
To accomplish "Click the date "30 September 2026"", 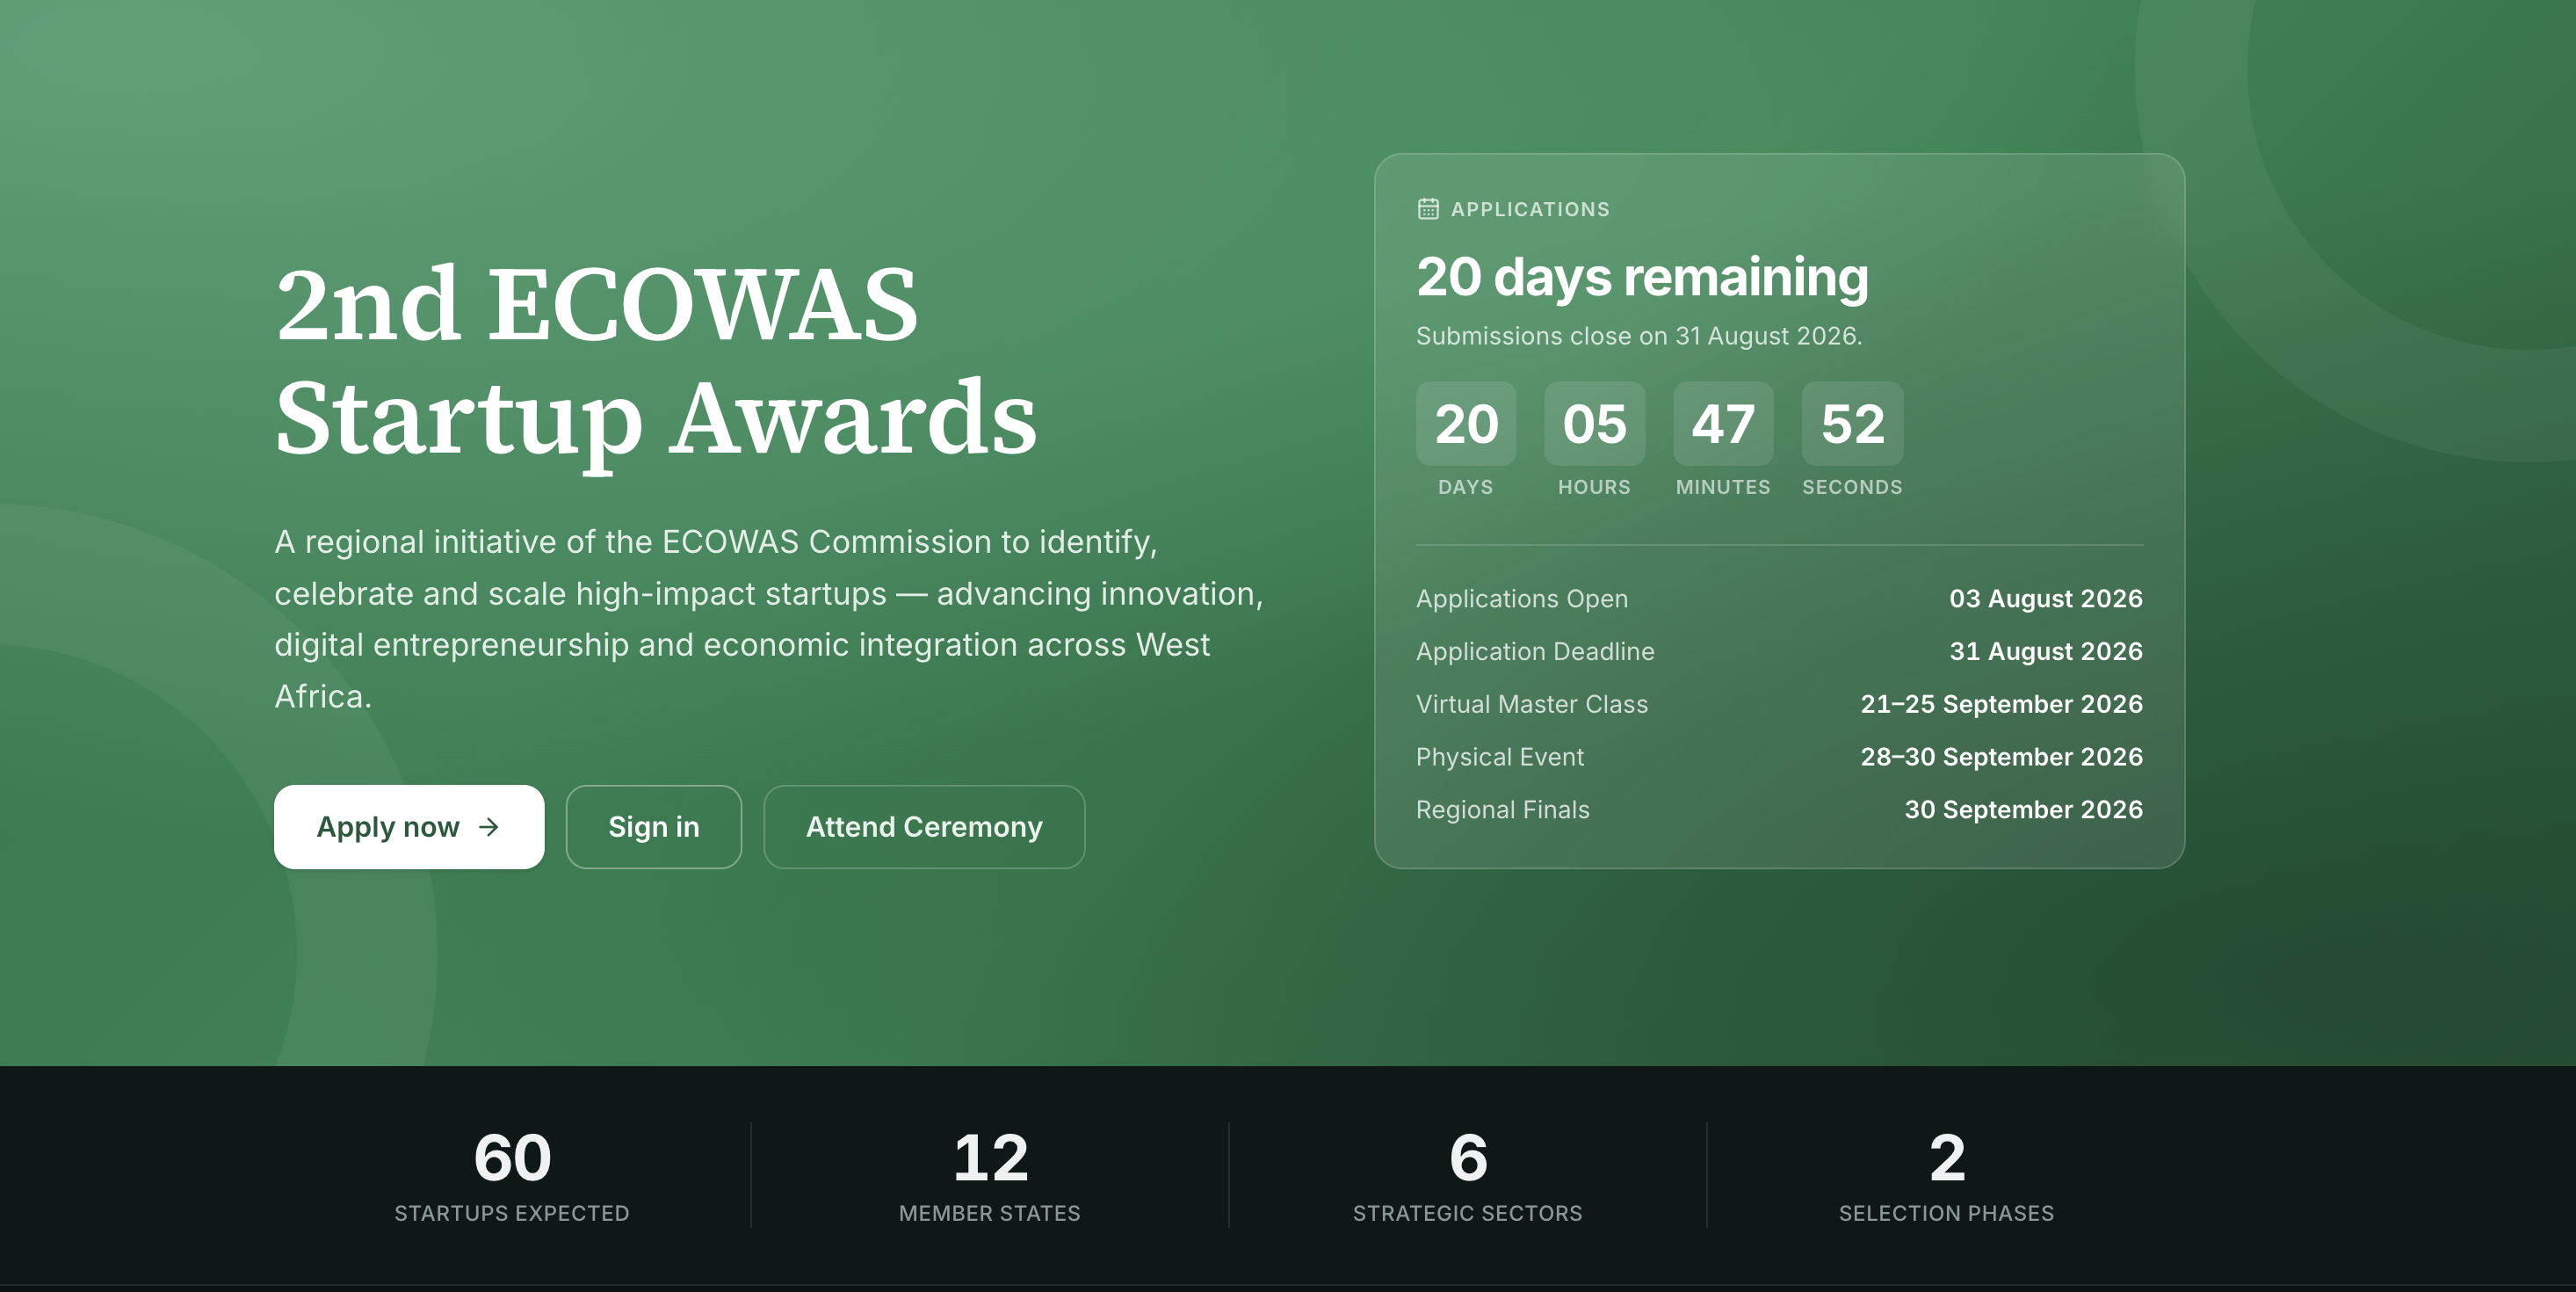I will (2024, 810).
